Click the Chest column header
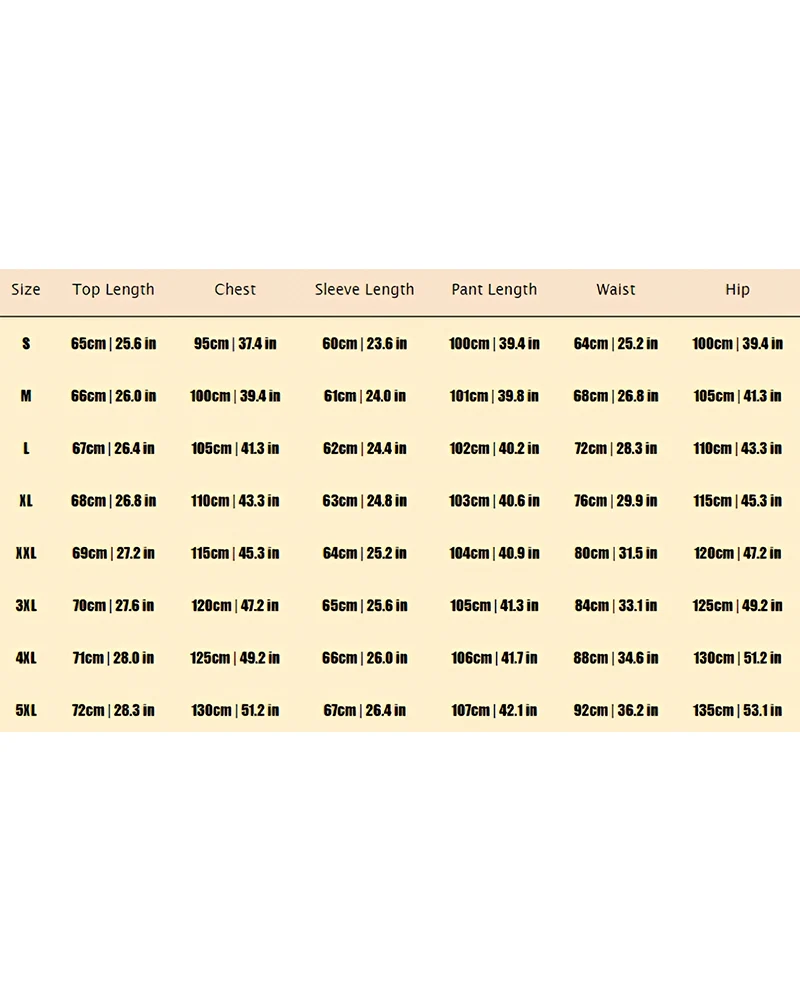The height and width of the screenshot is (1000, 800). click(x=235, y=290)
